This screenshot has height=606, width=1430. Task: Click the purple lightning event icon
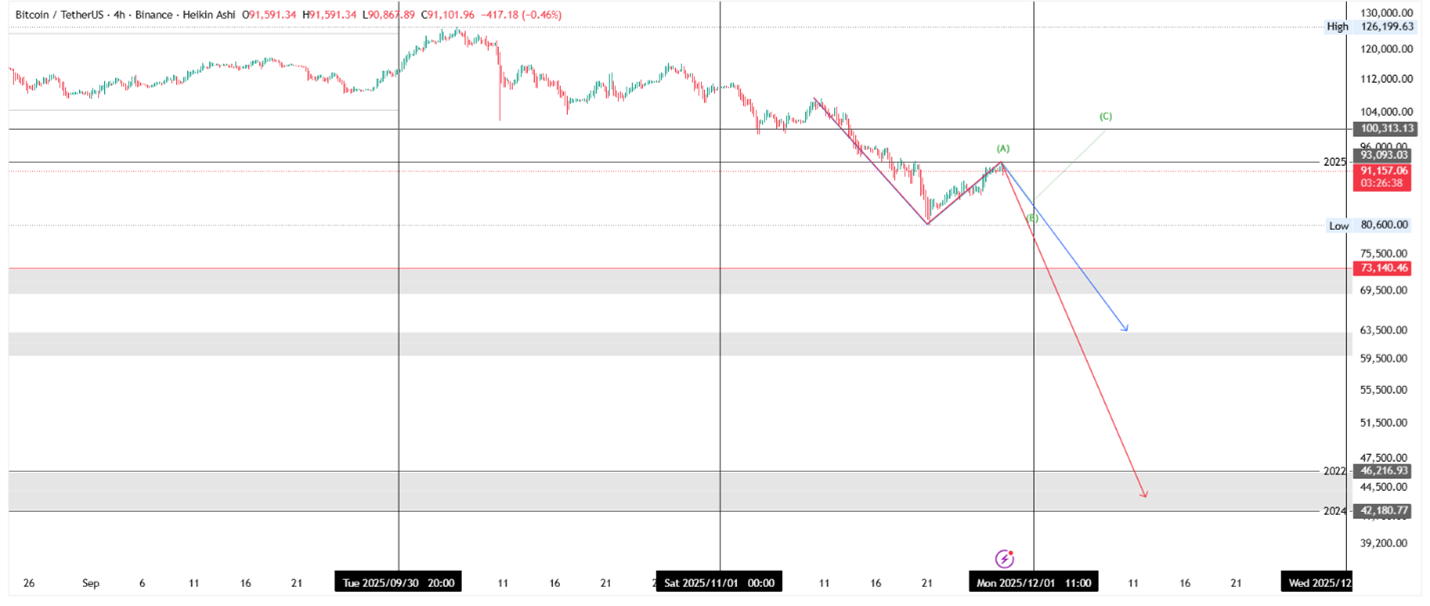coord(1005,558)
